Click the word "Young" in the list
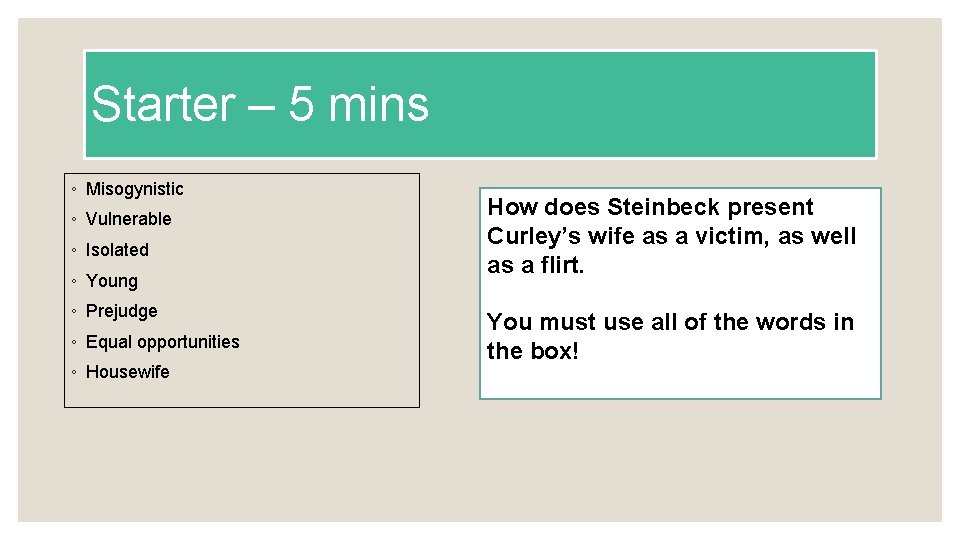 click(112, 281)
